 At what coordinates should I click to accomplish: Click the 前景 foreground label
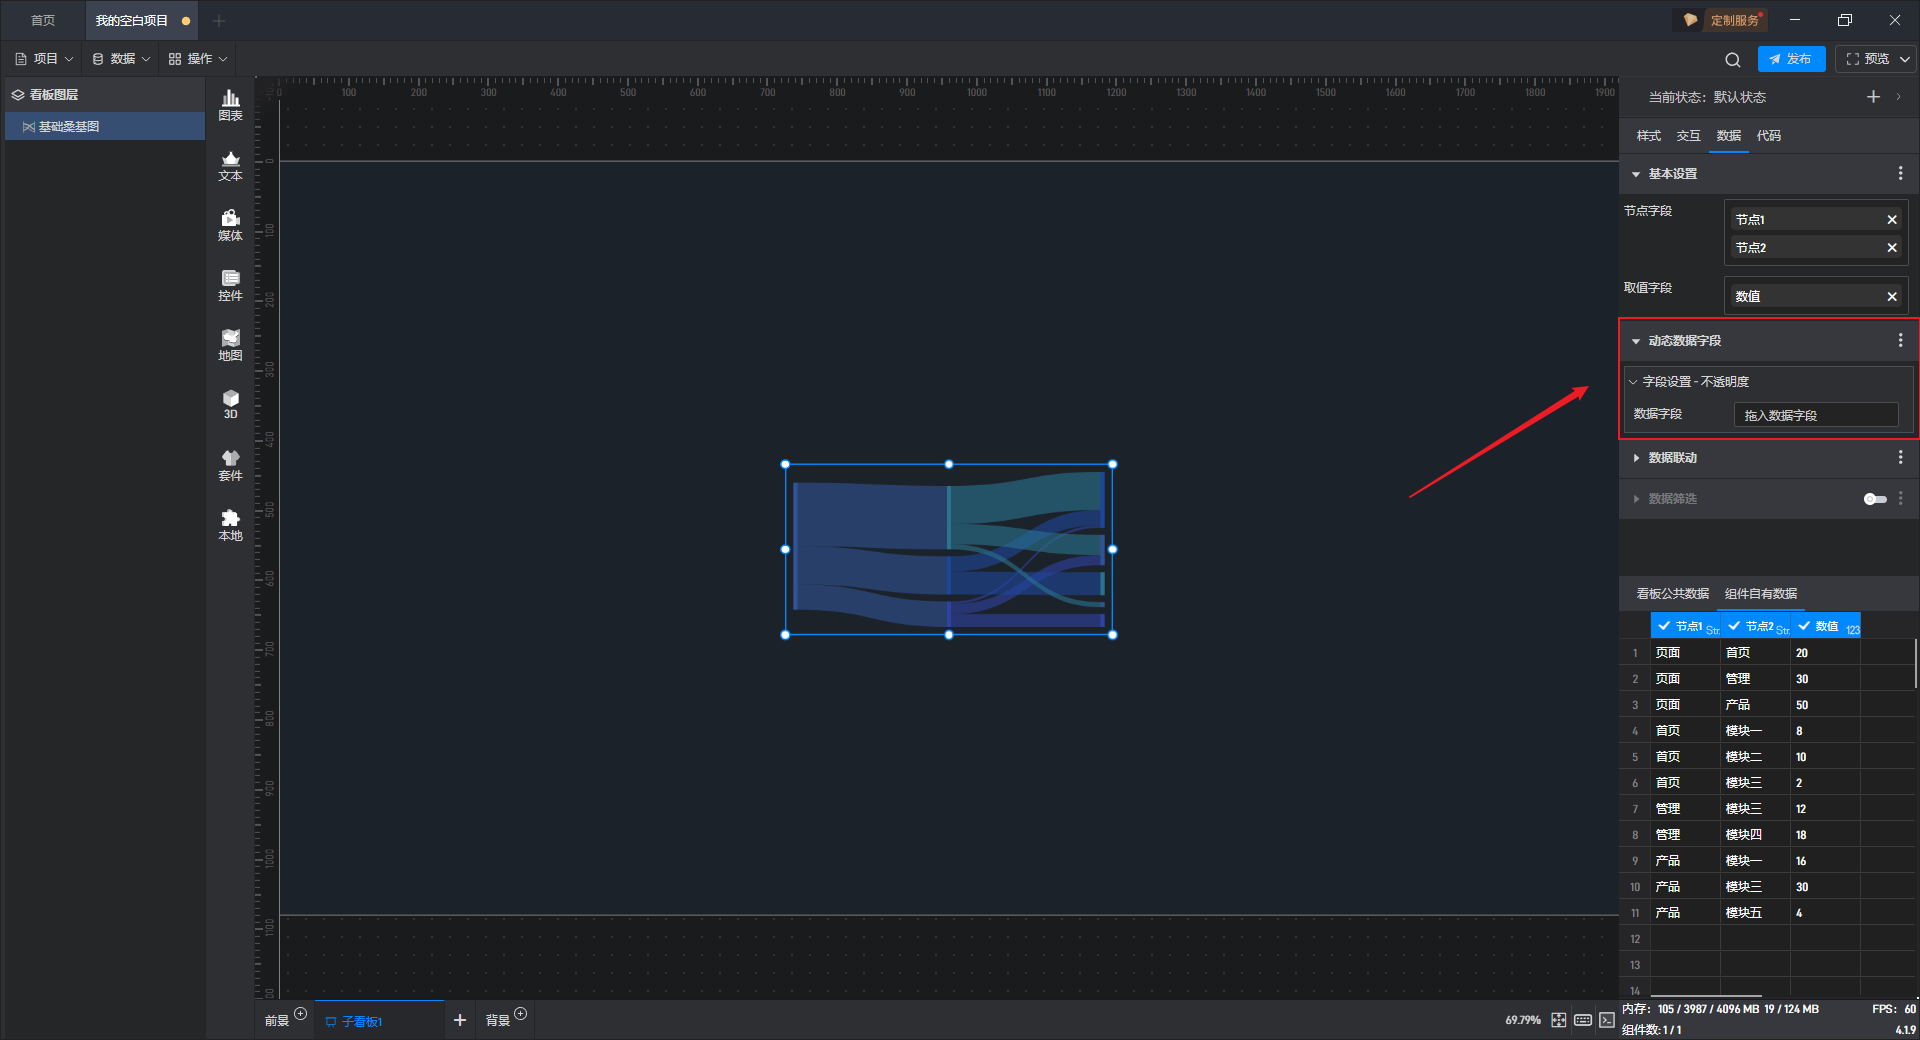[x=277, y=1021]
